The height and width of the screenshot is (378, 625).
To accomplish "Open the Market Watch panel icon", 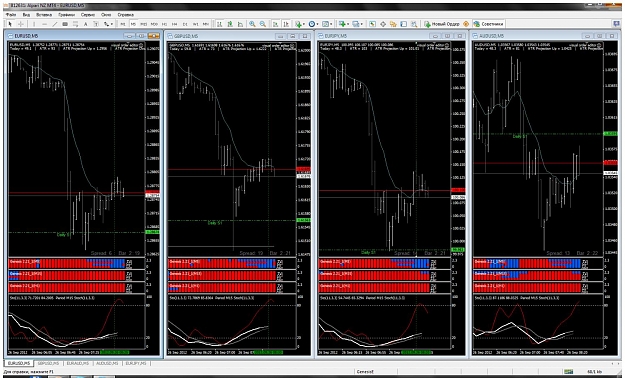I will point(372,24).
